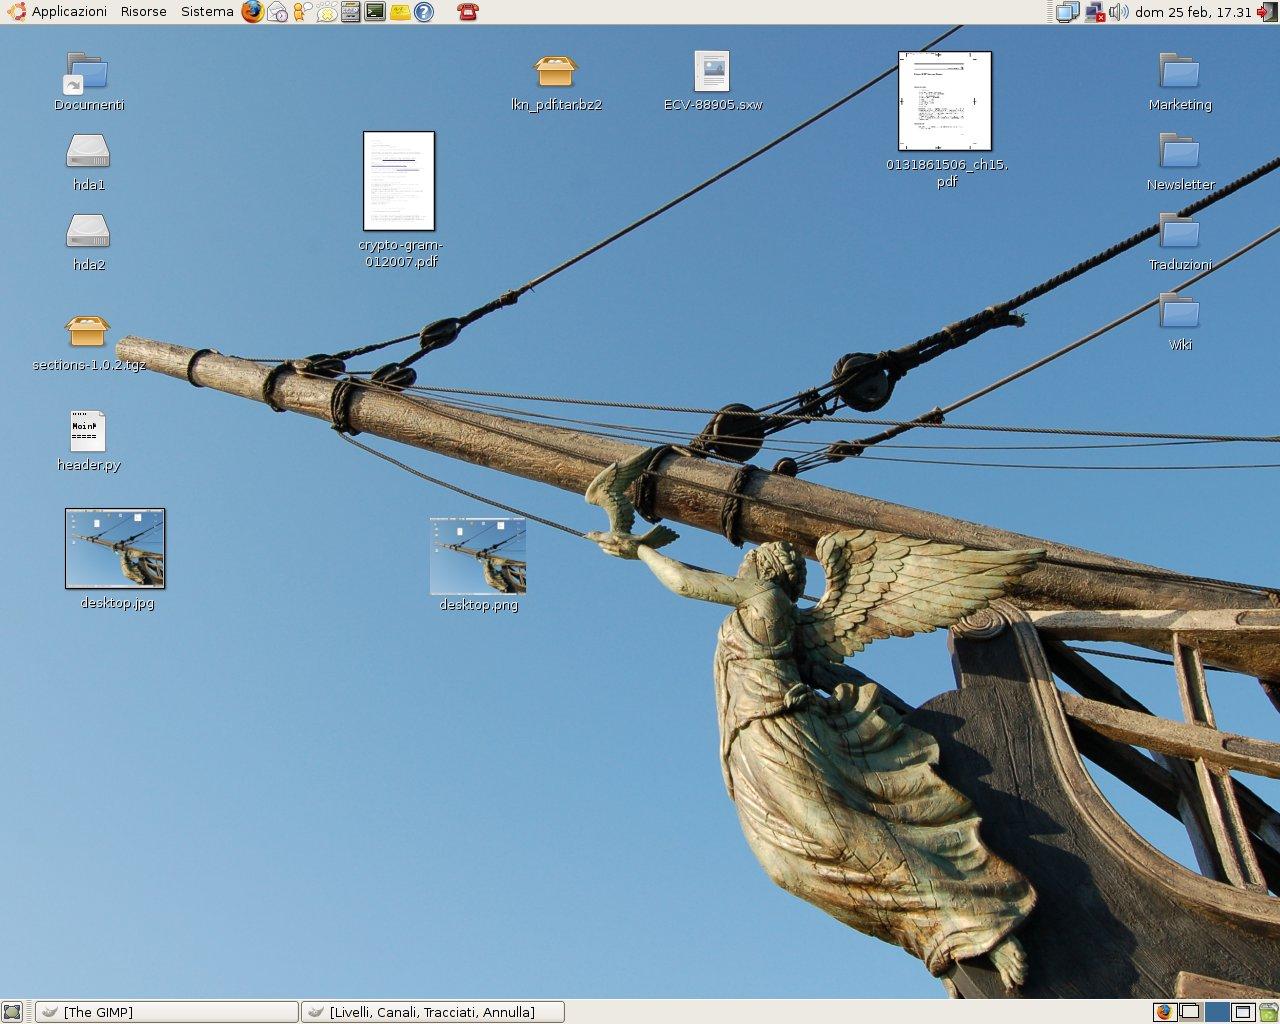Toggle the show desktop button
This screenshot has height=1024, width=1280.
tap(11, 1012)
